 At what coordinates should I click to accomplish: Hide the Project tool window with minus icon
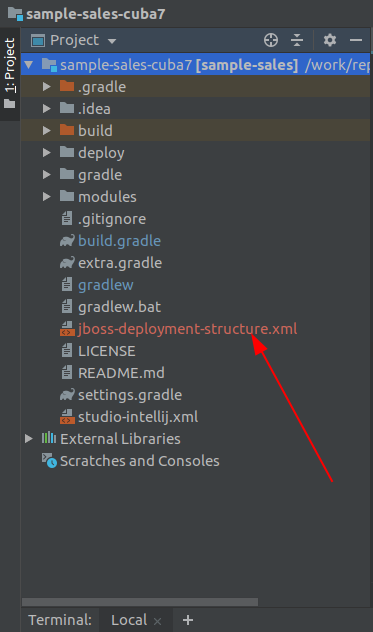pyautogui.click(x=356, y=40)
